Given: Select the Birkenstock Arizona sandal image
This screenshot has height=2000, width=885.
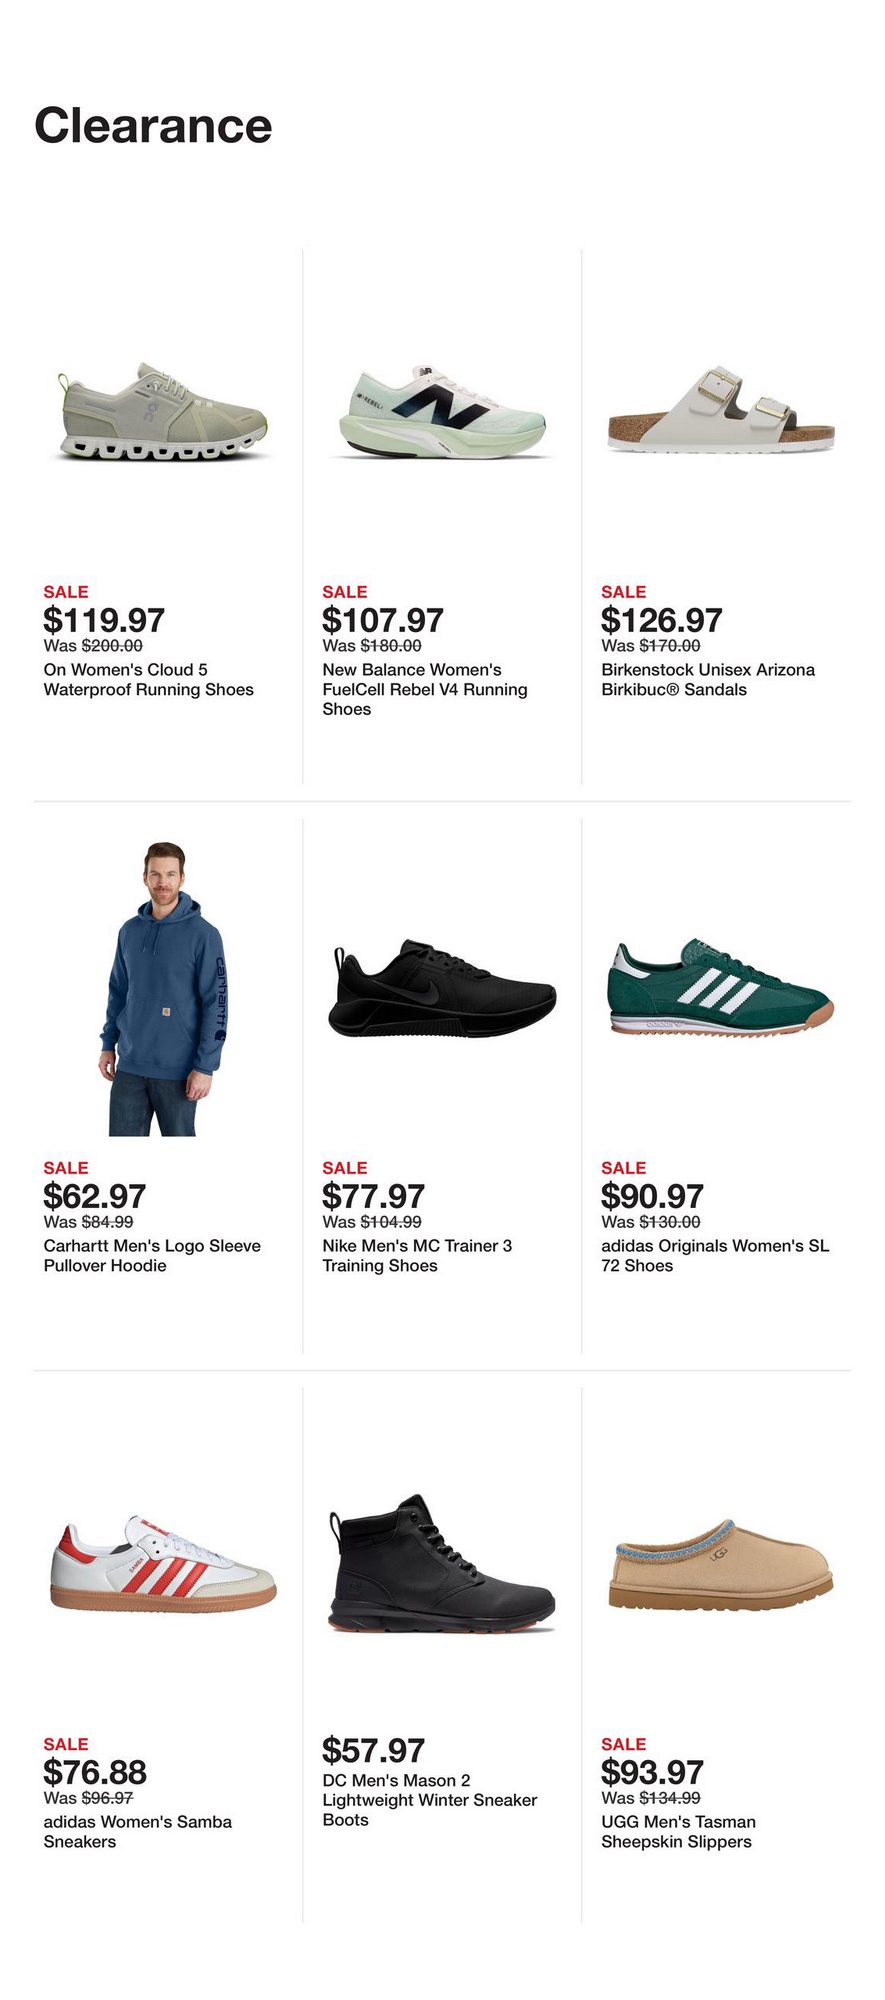Looking at the screenshot, I should [720, 410].
